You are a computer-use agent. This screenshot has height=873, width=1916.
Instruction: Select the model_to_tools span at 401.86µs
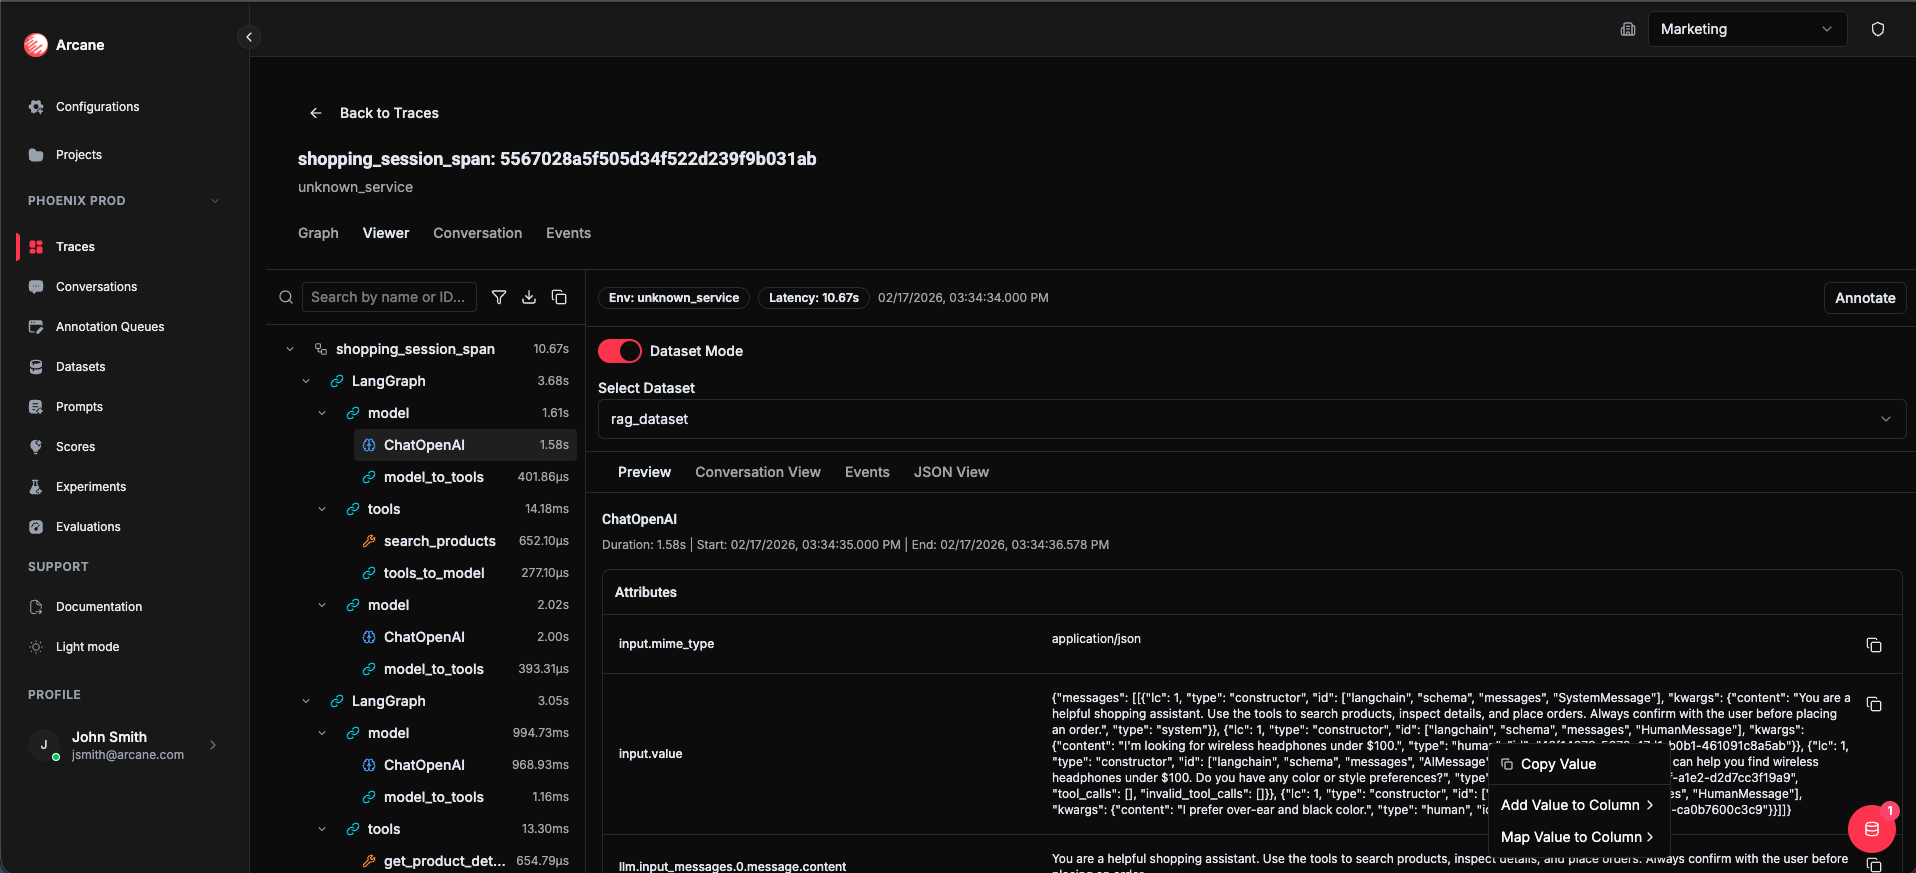click(x=465, y=477)
